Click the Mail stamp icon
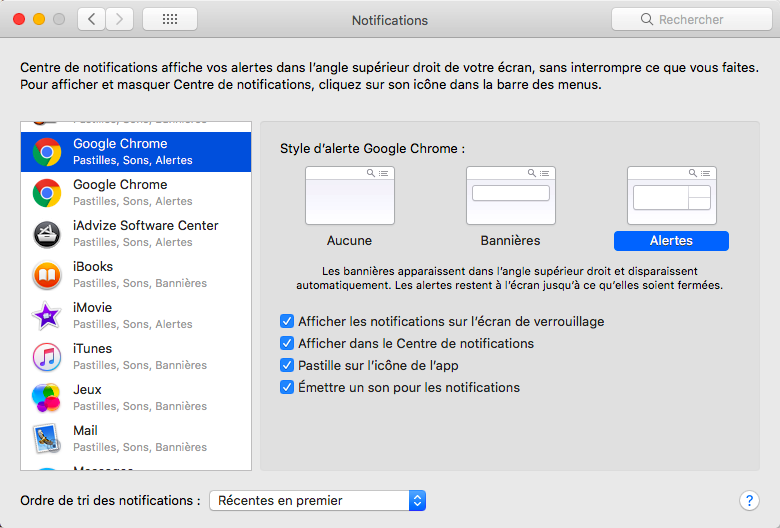 coord(47,438)
